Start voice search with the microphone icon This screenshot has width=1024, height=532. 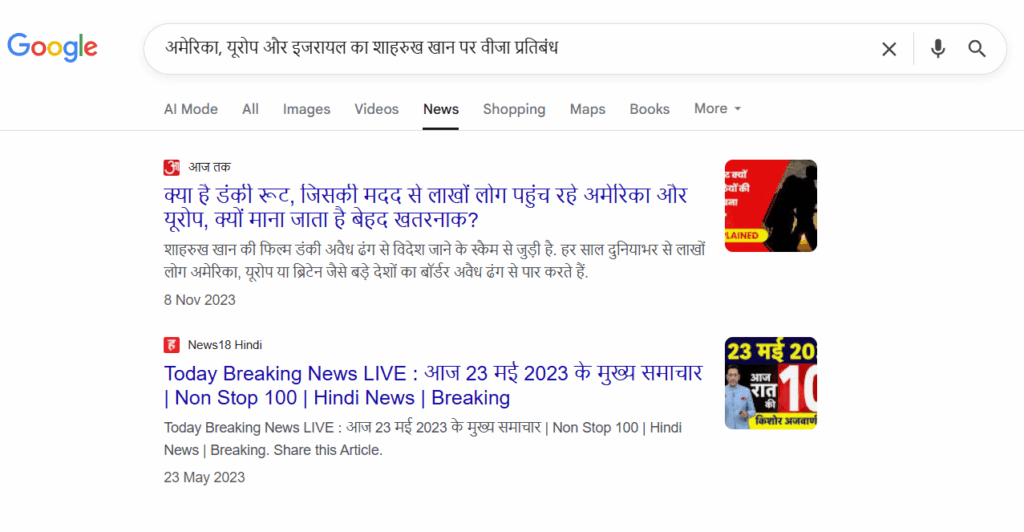(937, 49)
